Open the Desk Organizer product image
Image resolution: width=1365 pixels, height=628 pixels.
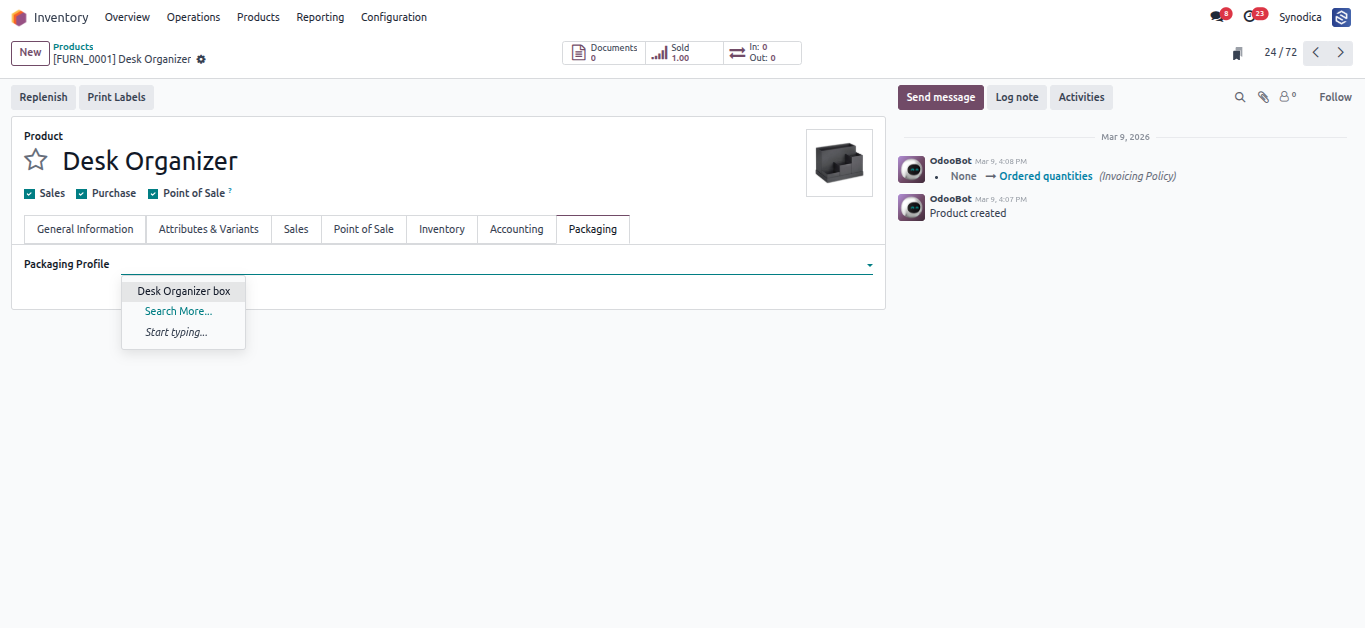[839, 163]
